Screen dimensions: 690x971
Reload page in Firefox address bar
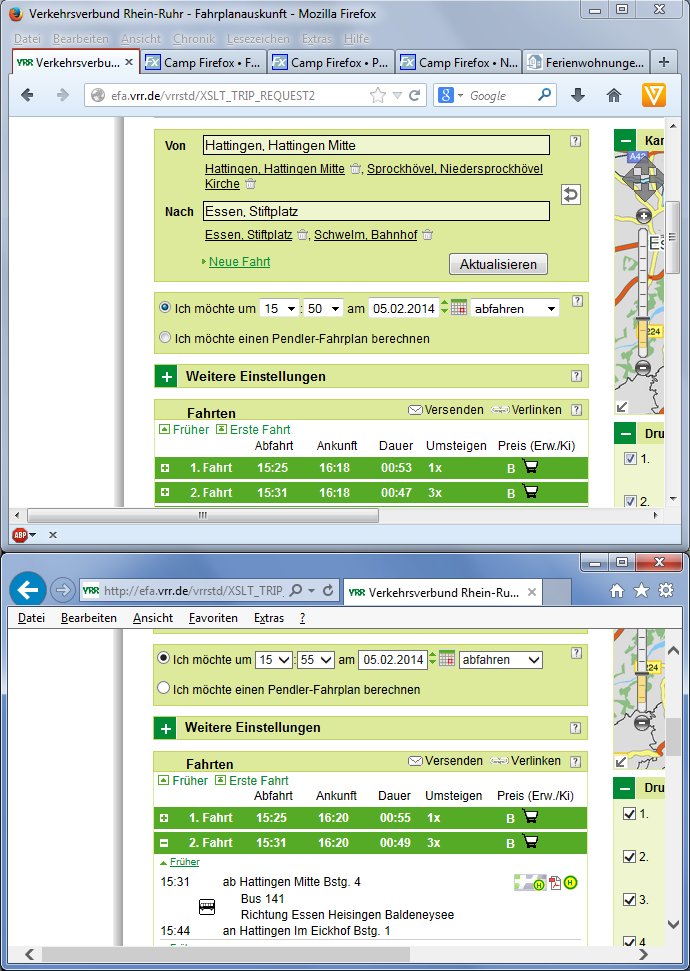pos(414,95)
